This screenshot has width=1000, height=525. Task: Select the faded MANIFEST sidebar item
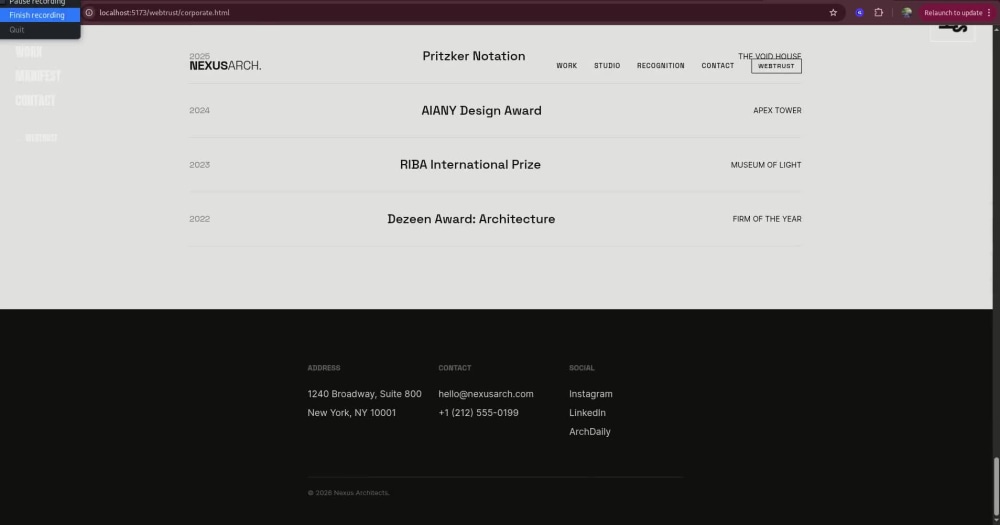pyautogui.click(x=38, y=76)
